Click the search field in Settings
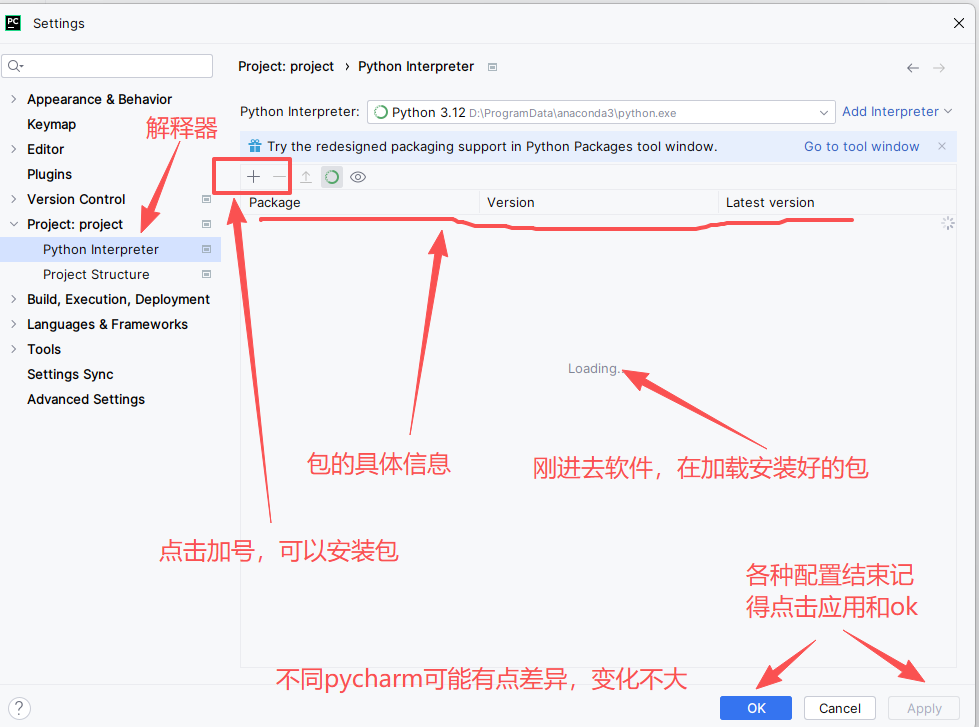 click(x=107, y=66)
